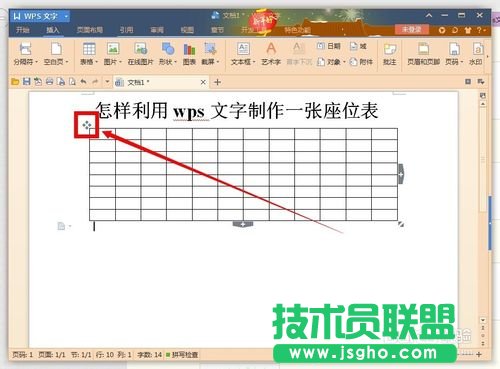This screenshot has height=369, width=500.
Task: Click the skin (shirt) icon
Action: click(x=468, y=30)
